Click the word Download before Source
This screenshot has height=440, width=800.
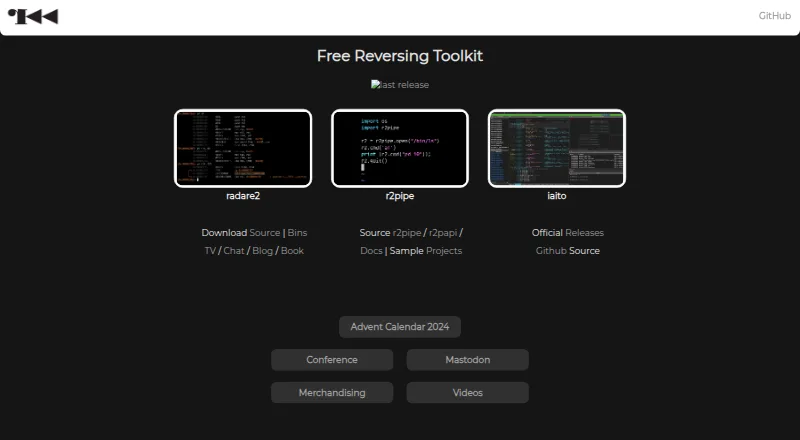tap(224, 233)
